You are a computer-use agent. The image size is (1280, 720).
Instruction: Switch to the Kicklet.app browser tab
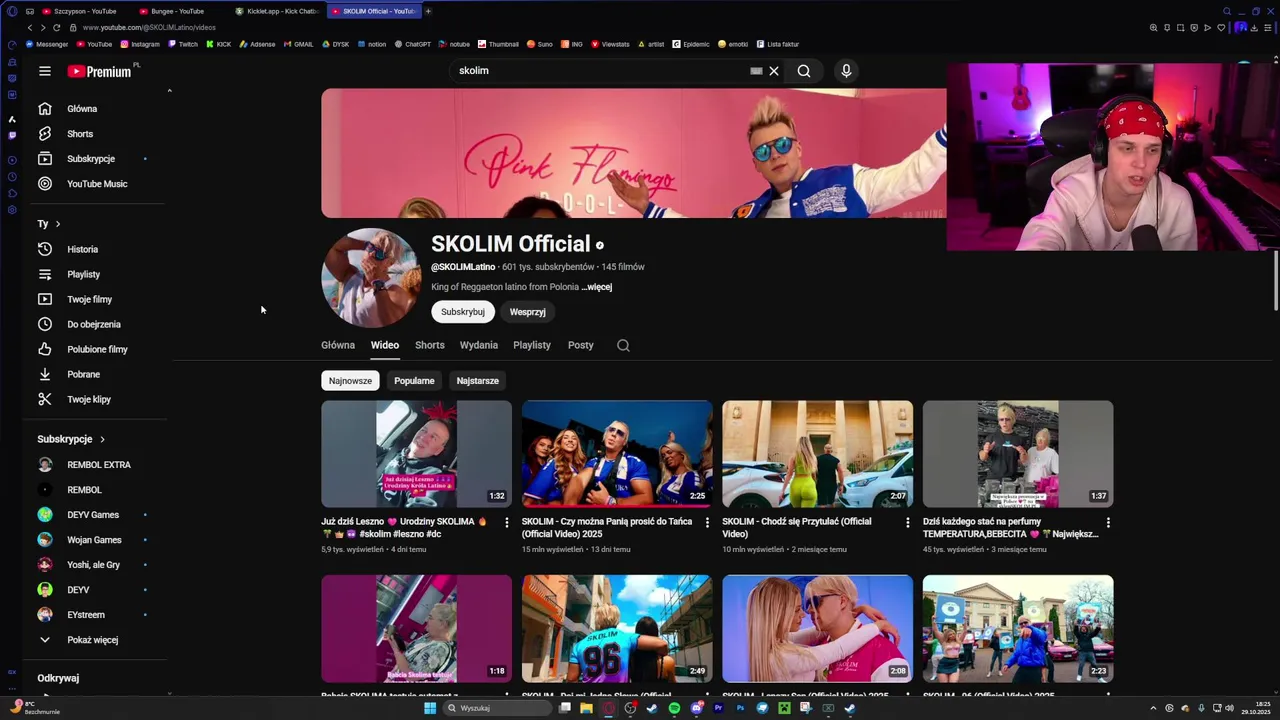275,11
